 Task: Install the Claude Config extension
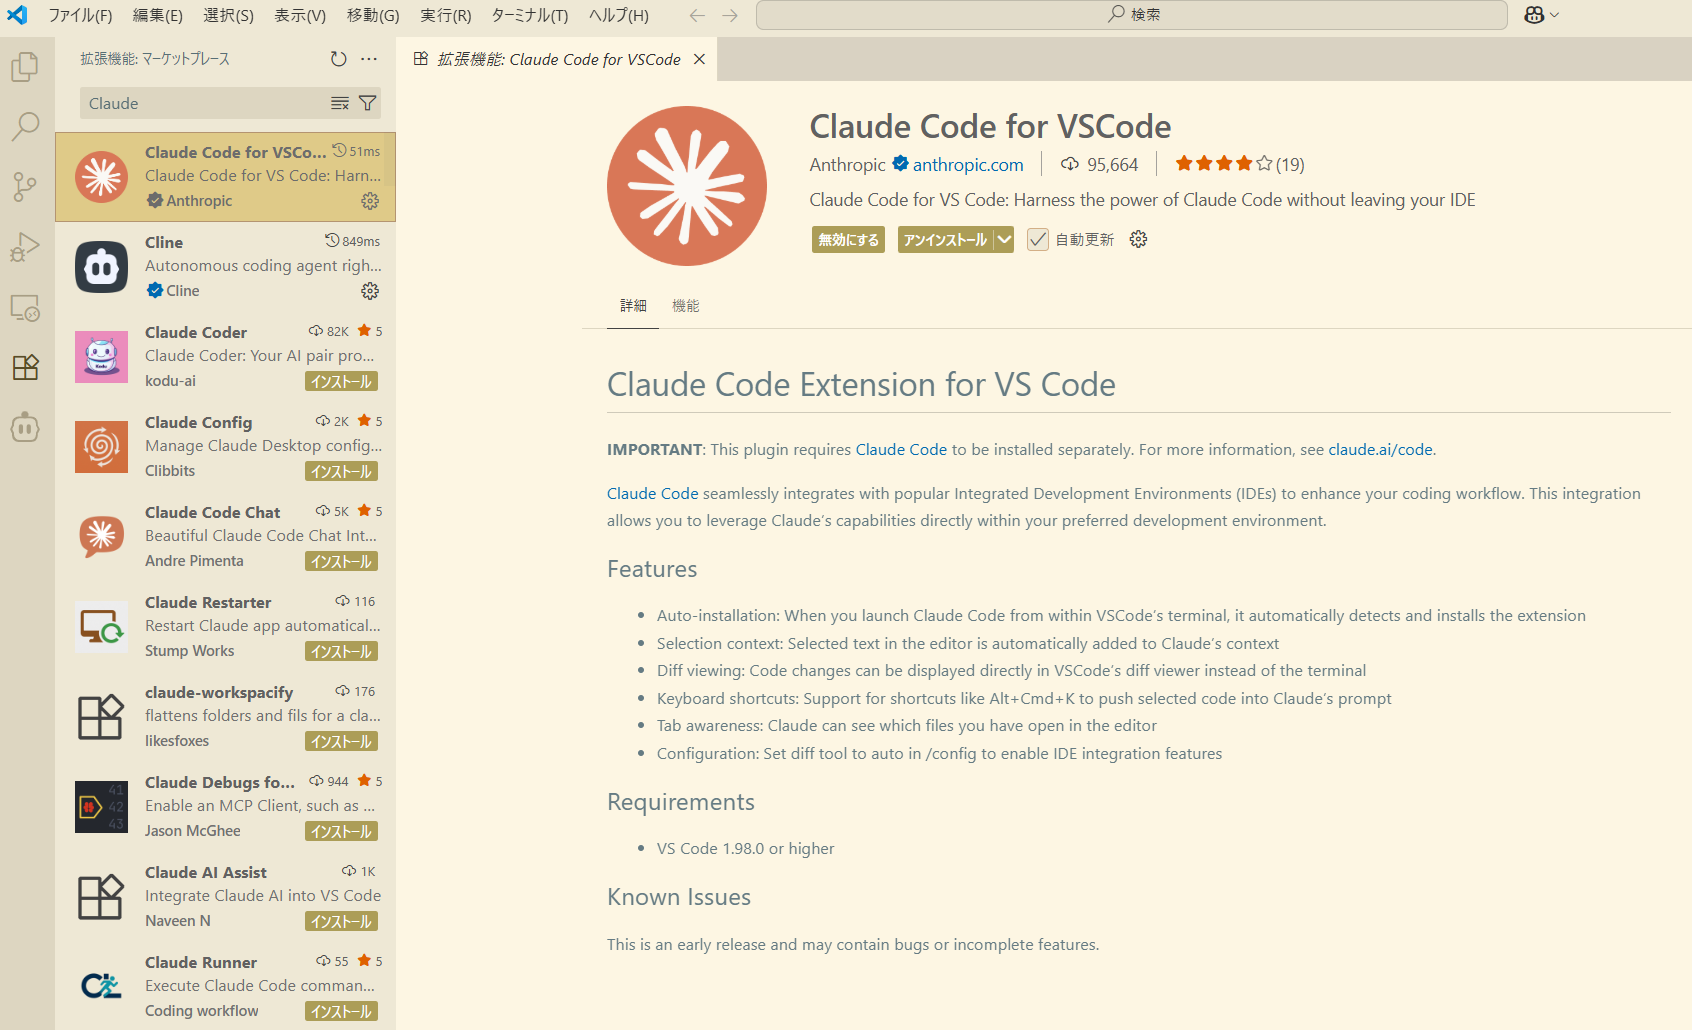point(341,471)
